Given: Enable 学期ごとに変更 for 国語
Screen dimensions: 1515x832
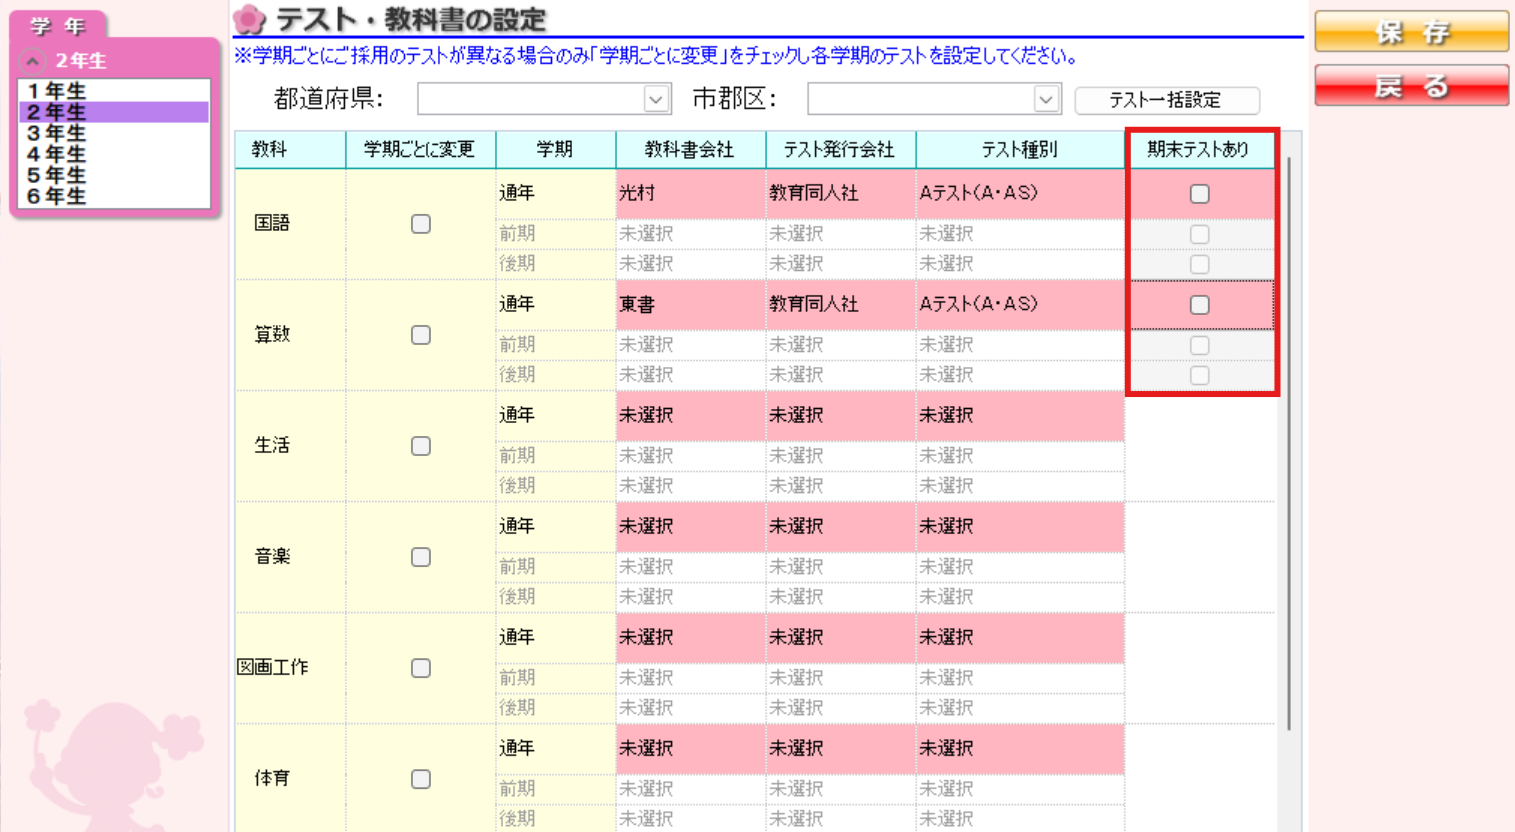Looking at the screenshot, I should point(420,223).
